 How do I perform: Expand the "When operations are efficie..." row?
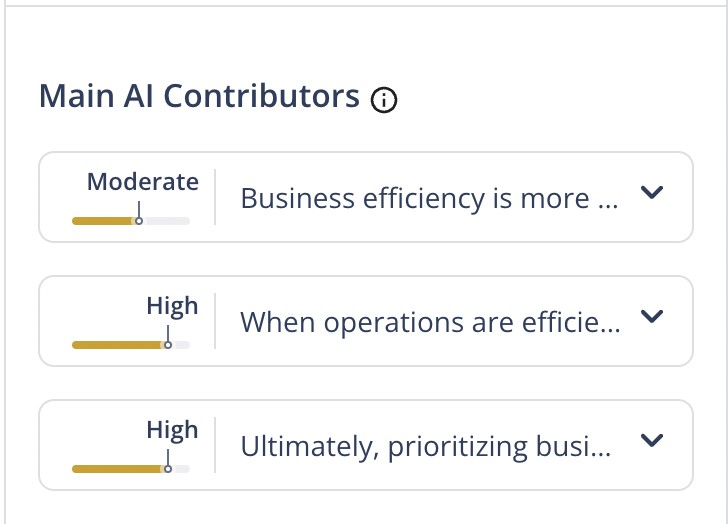[x=652, y=317]
